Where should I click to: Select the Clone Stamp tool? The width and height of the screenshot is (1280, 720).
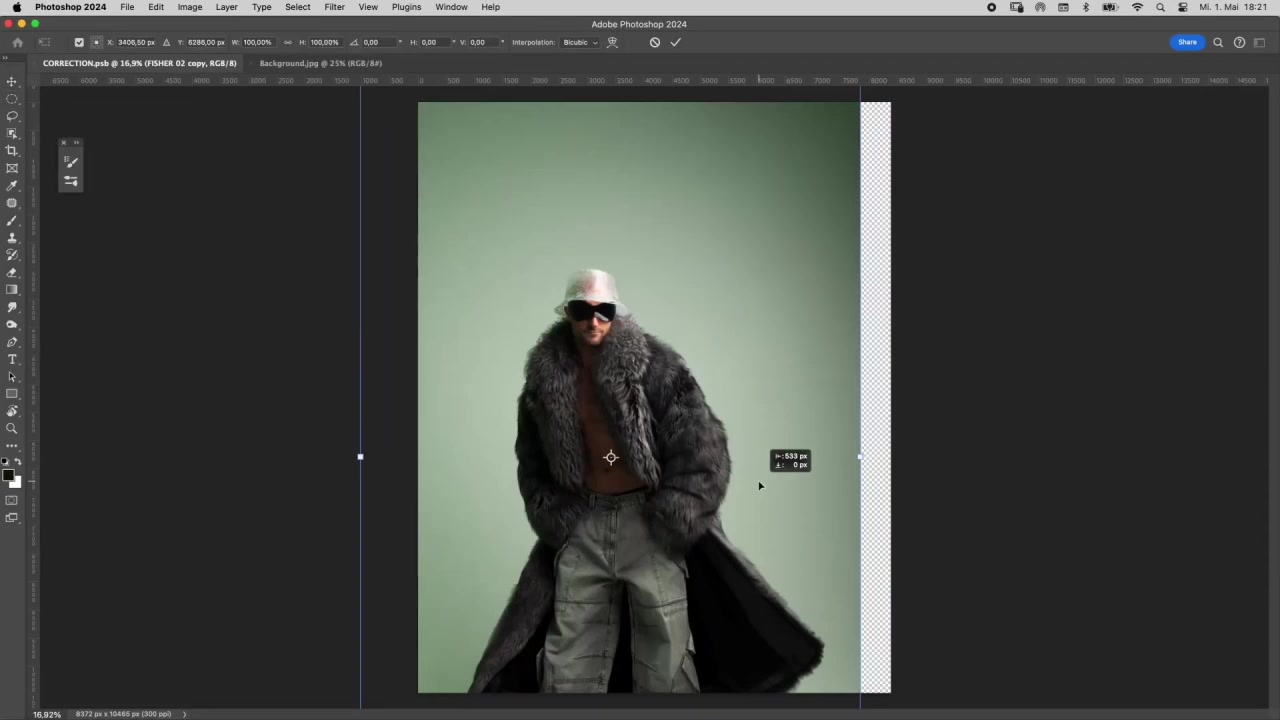[x=12, y=238]
